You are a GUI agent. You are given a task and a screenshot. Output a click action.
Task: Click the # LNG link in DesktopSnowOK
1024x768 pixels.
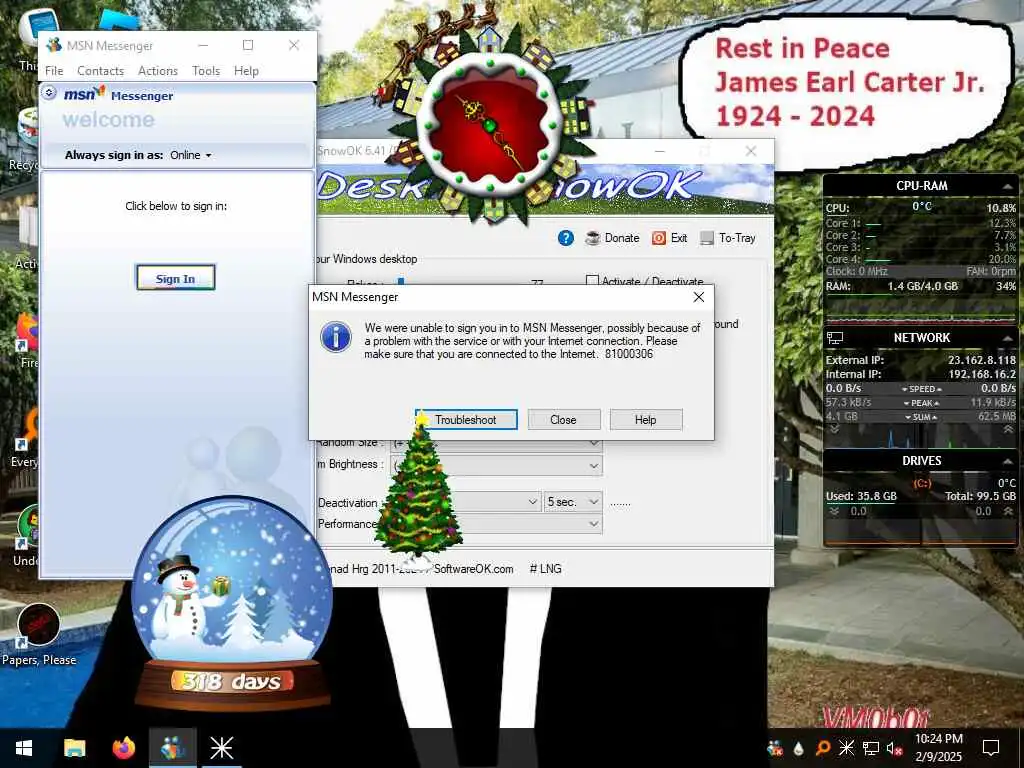click(x=545, y=569)
